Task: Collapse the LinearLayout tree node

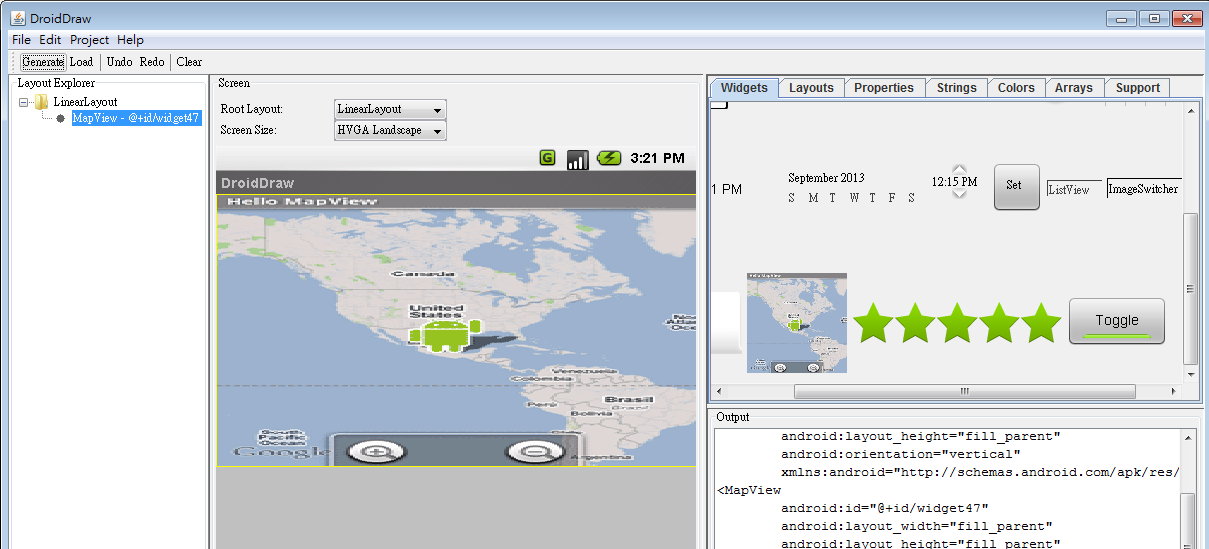Action: (x=24, y=102)
